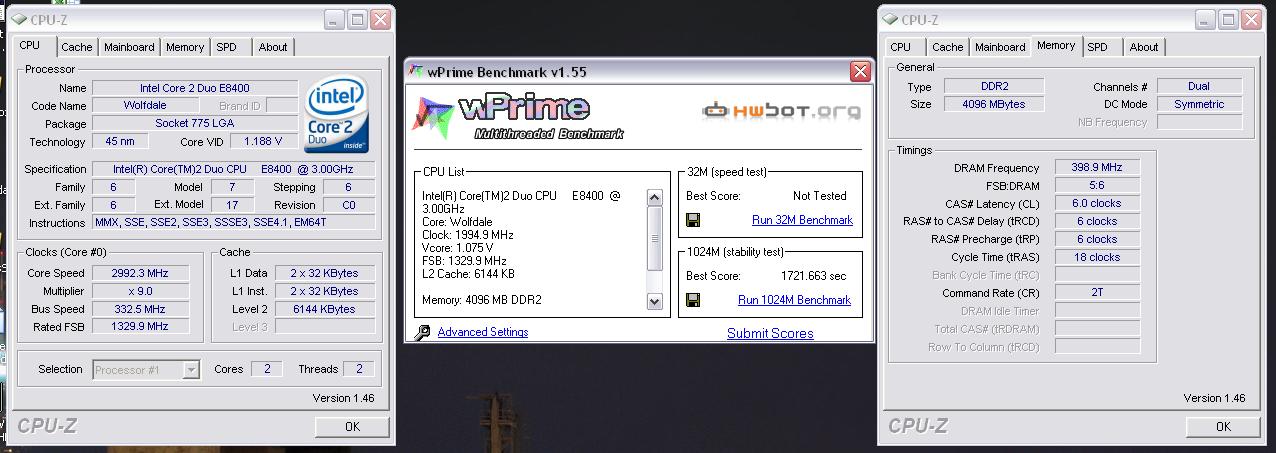The width and height of the screenshot is (1276, 453).
Task: Click the CPU List scrollbar up arrow
Action: click(x=655, y=198)
